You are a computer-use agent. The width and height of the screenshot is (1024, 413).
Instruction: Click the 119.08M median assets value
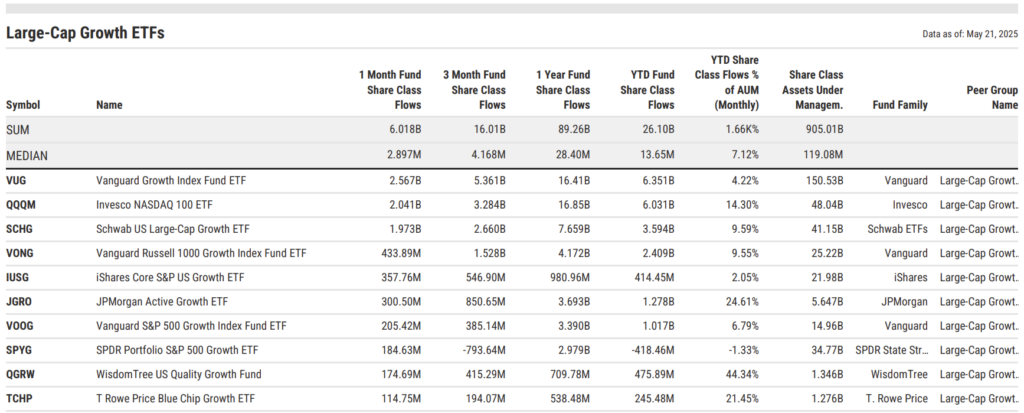(825, 156)
